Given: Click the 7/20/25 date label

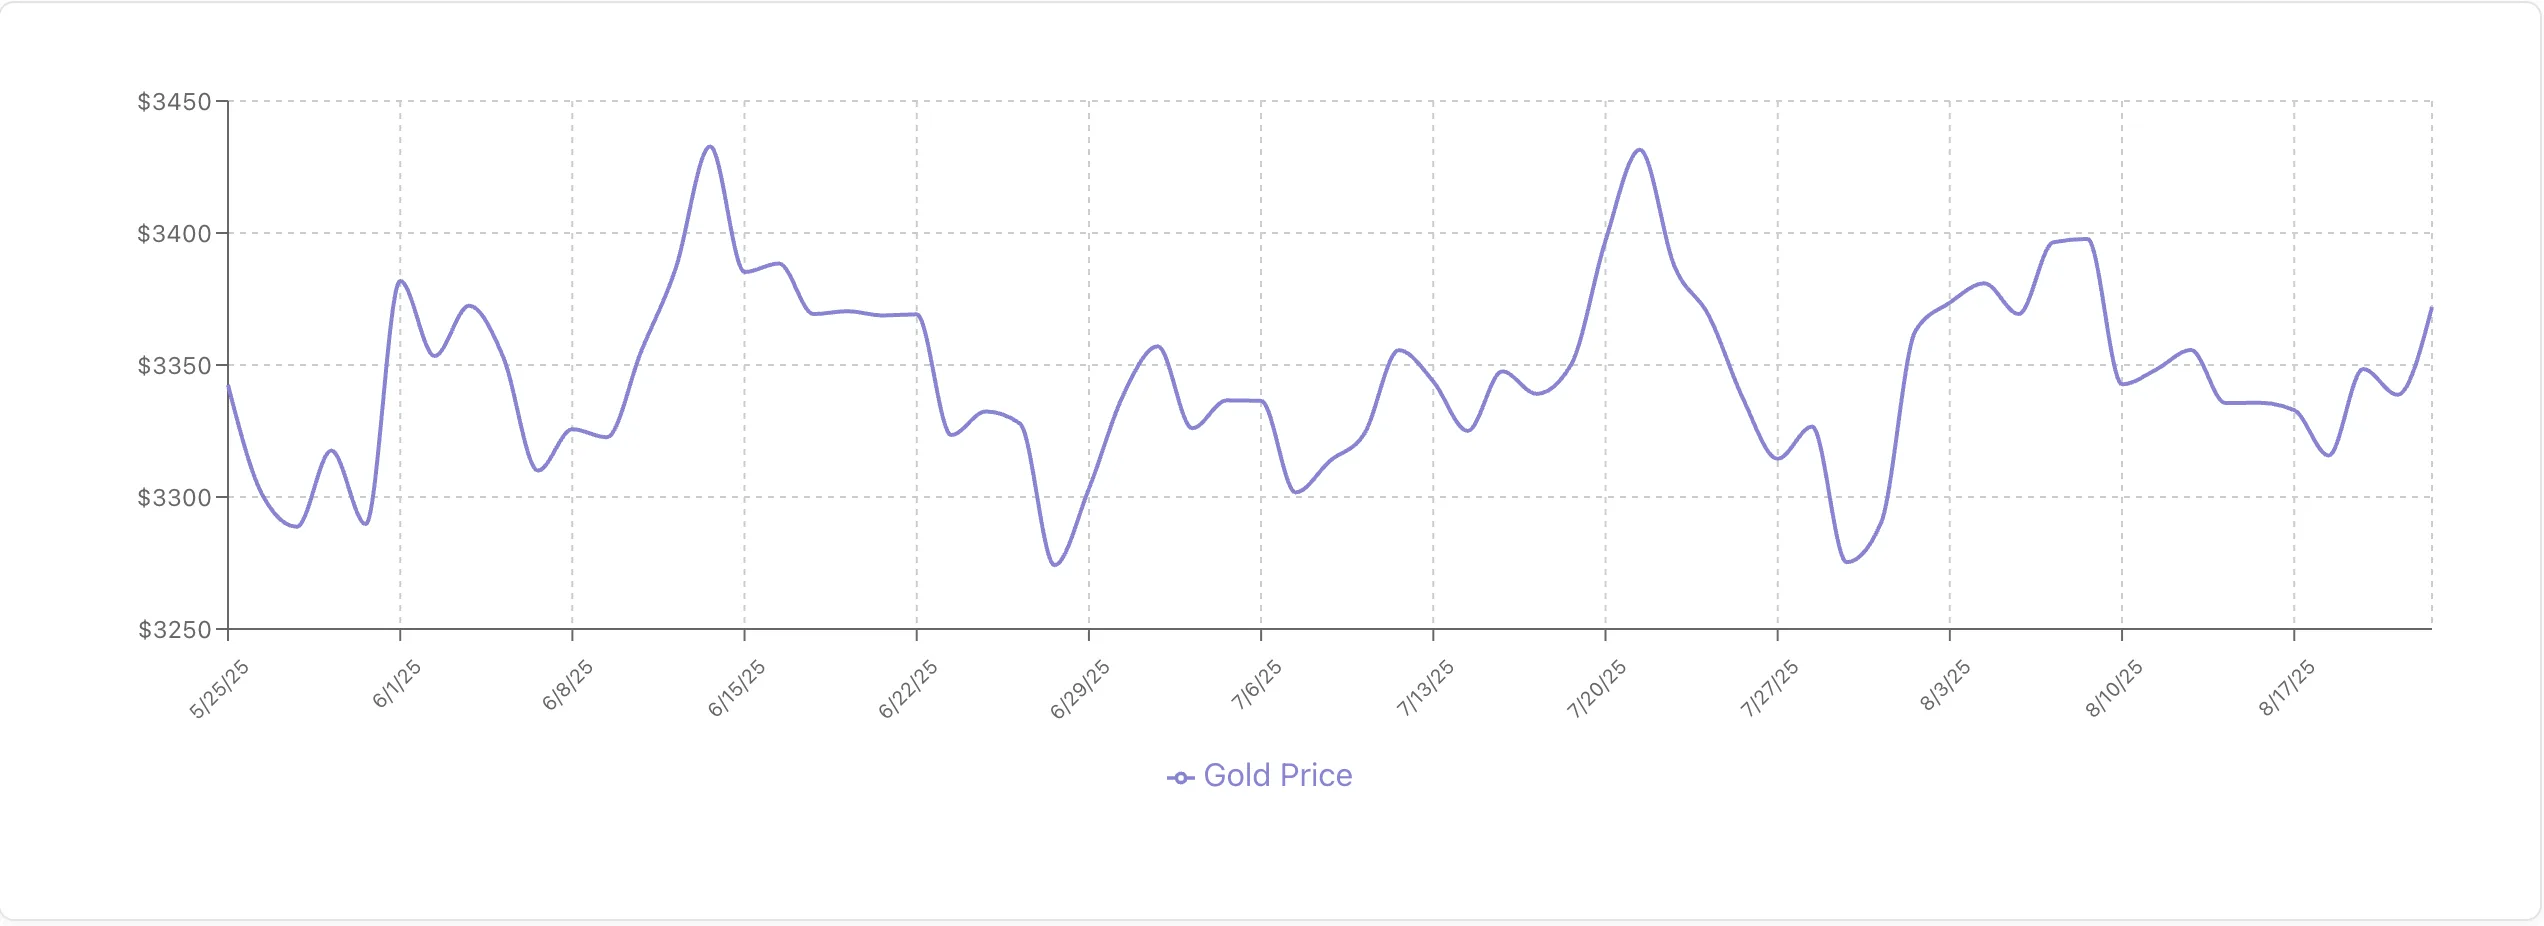Looking at the screenshot, I should pos(1597,689).
